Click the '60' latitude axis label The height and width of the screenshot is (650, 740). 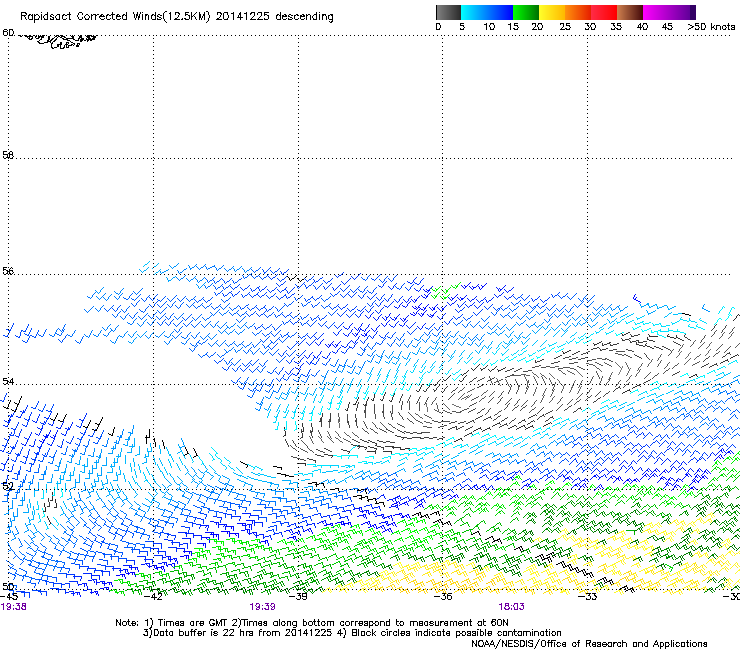coord(8,33)
